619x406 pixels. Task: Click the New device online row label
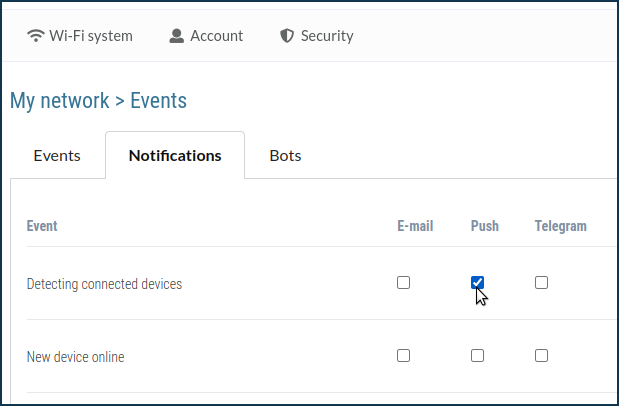point(75,357)
